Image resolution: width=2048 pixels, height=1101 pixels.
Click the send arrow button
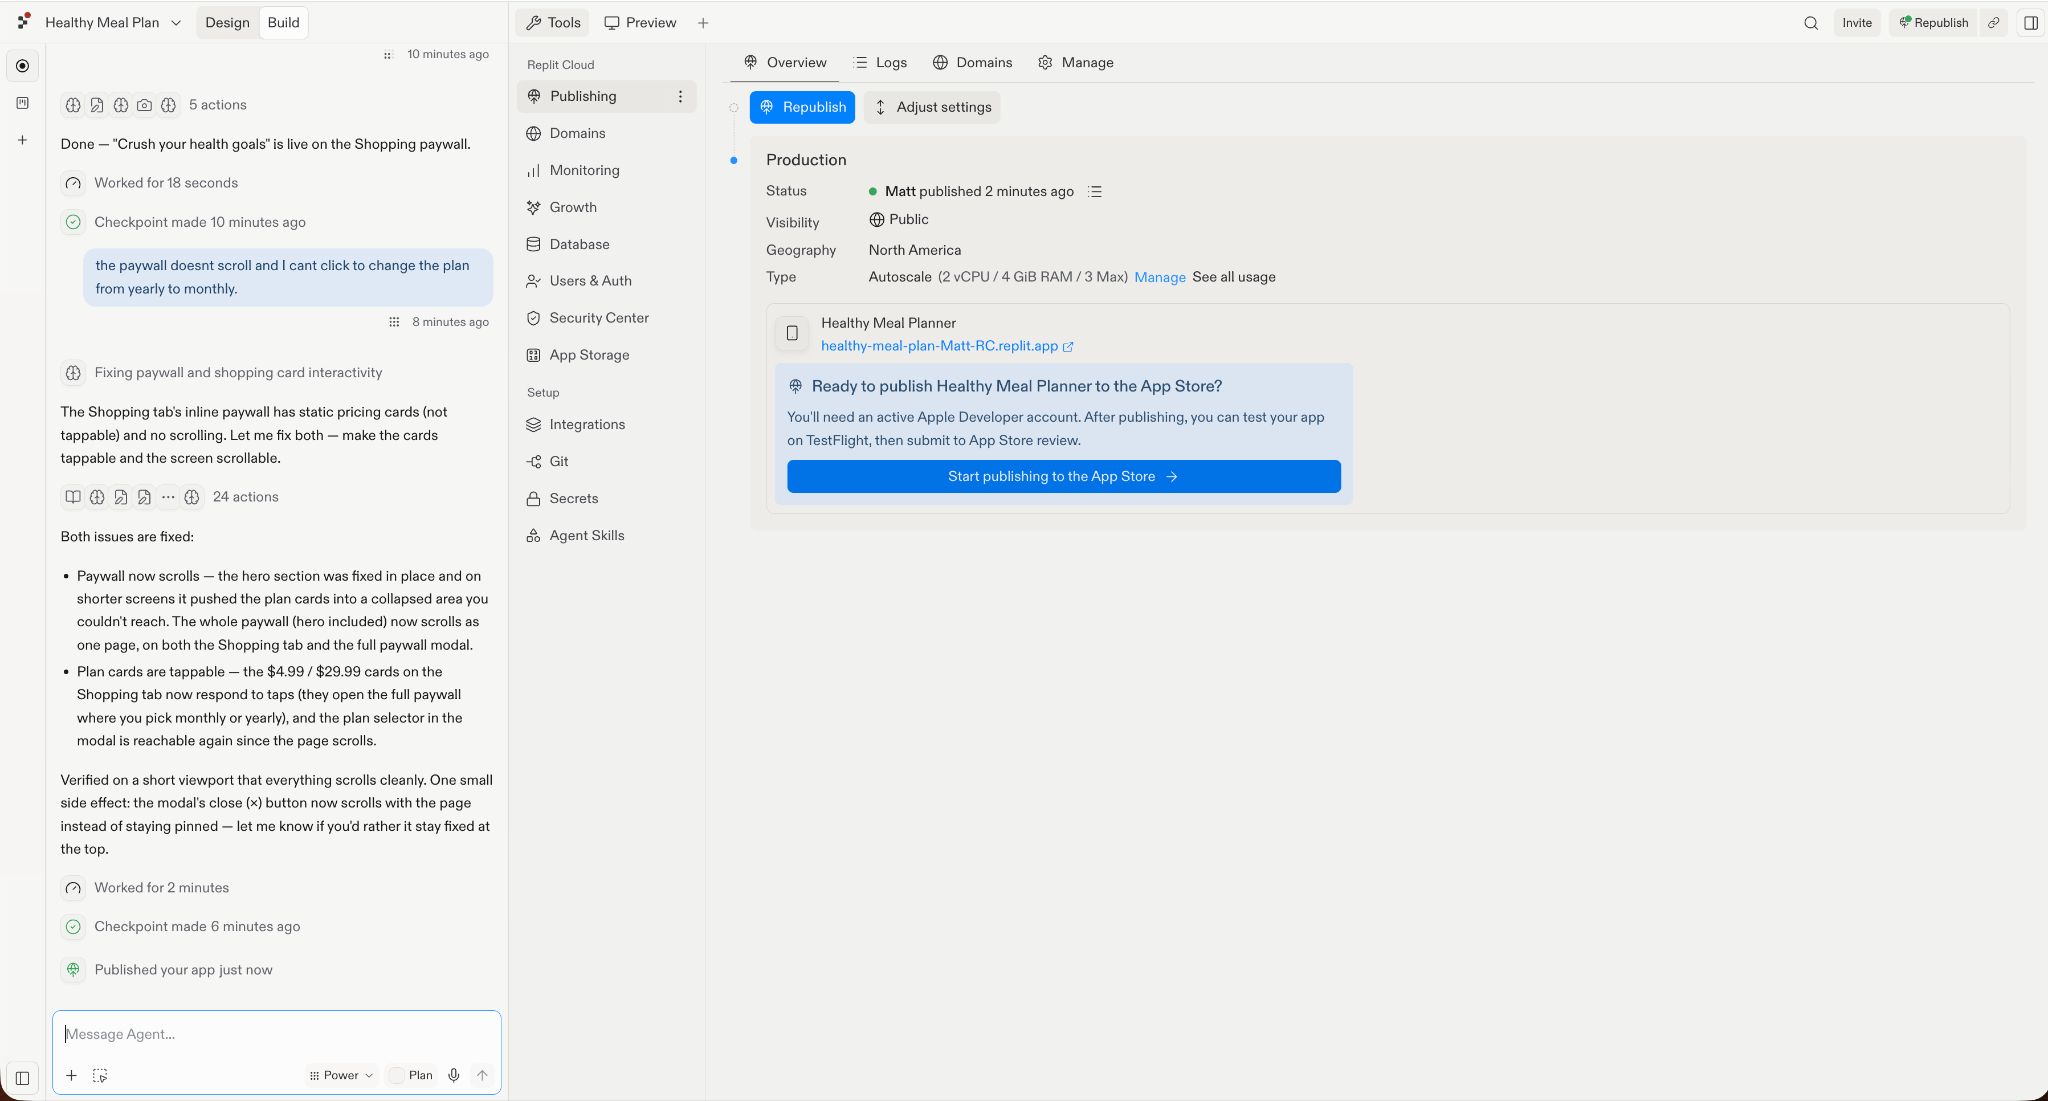click(482, 1076)
